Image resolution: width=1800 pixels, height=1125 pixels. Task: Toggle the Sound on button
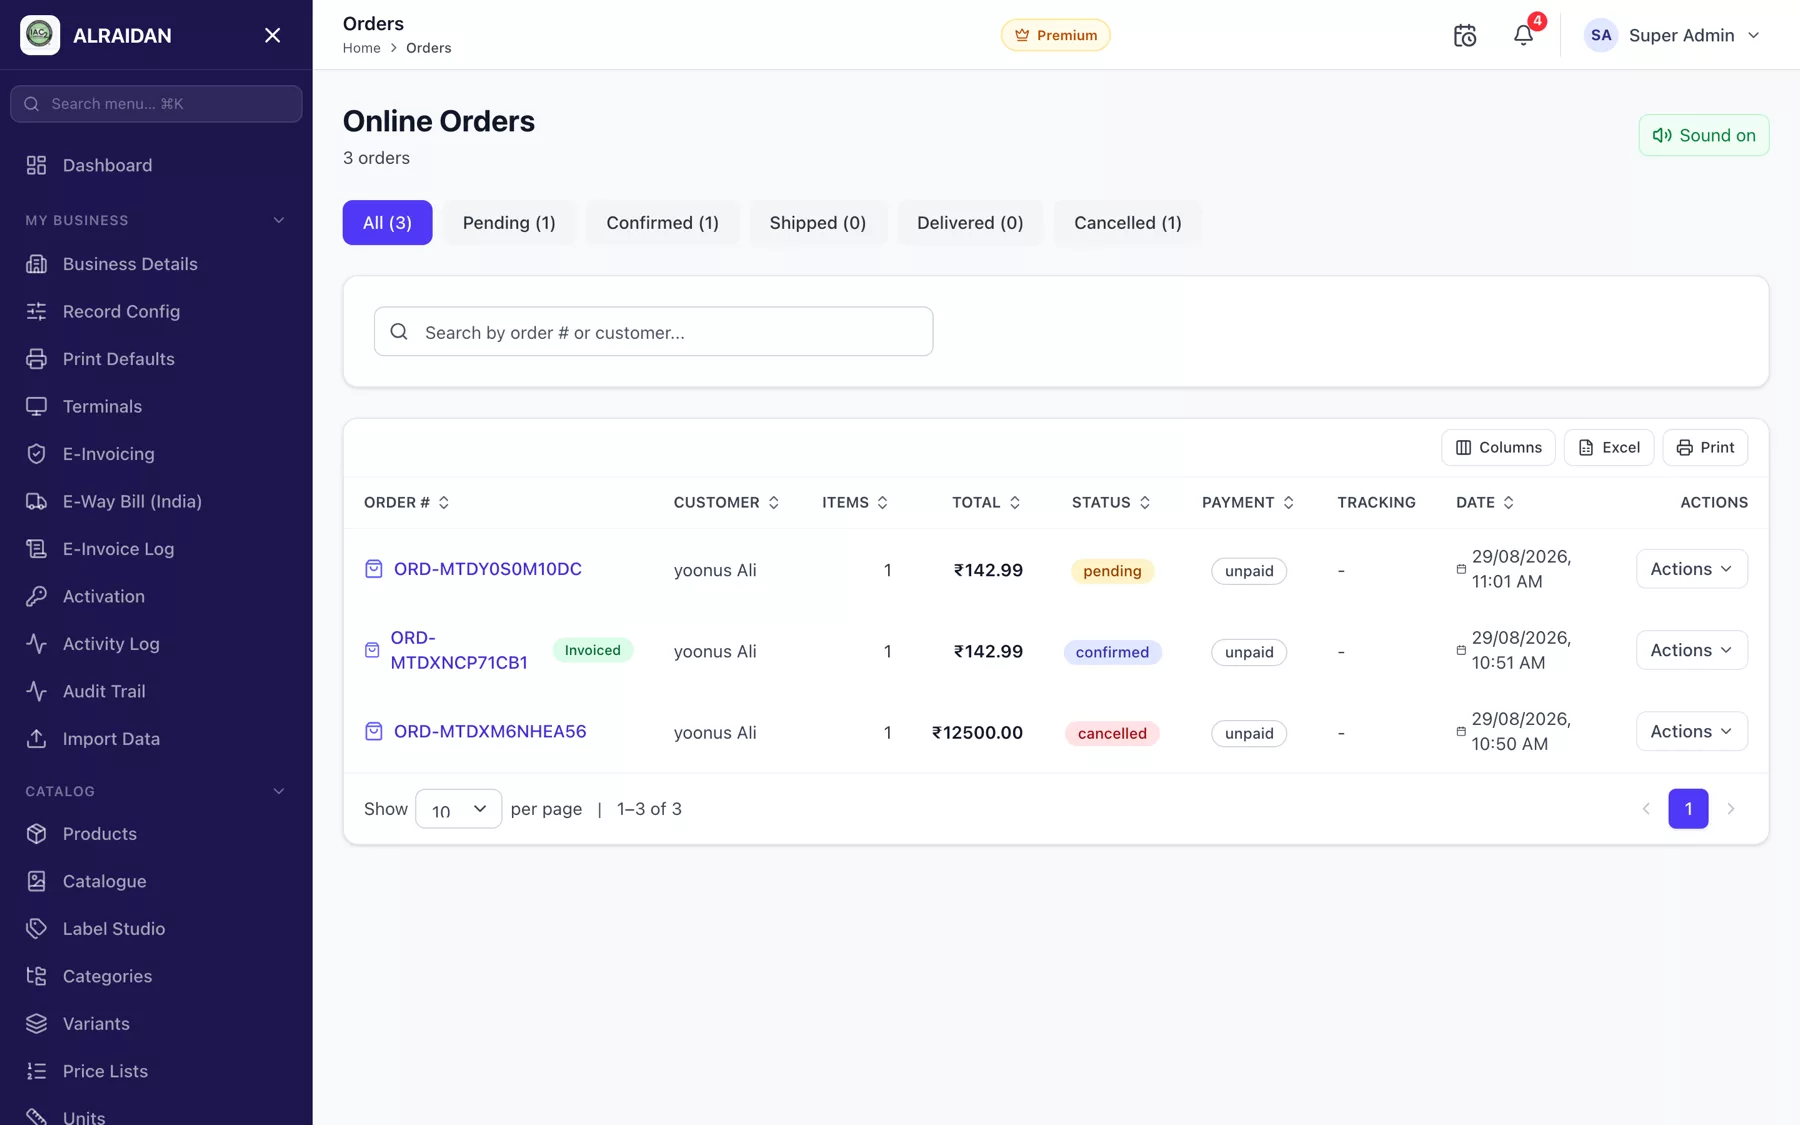click(1703, 135)
